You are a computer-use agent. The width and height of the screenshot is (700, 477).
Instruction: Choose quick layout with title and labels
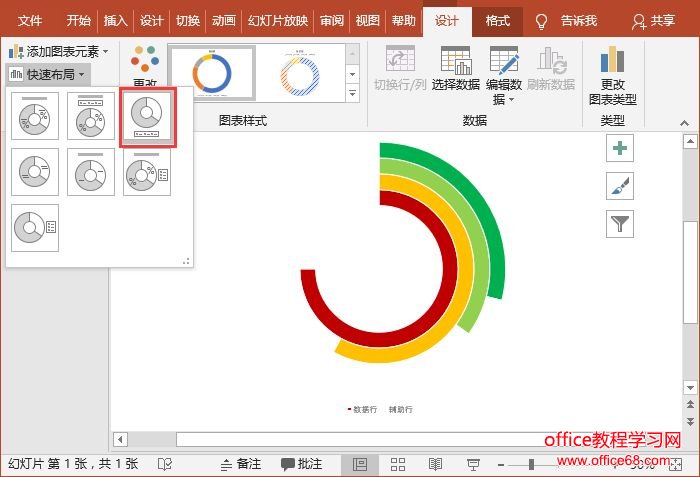[x=91, y=172]
